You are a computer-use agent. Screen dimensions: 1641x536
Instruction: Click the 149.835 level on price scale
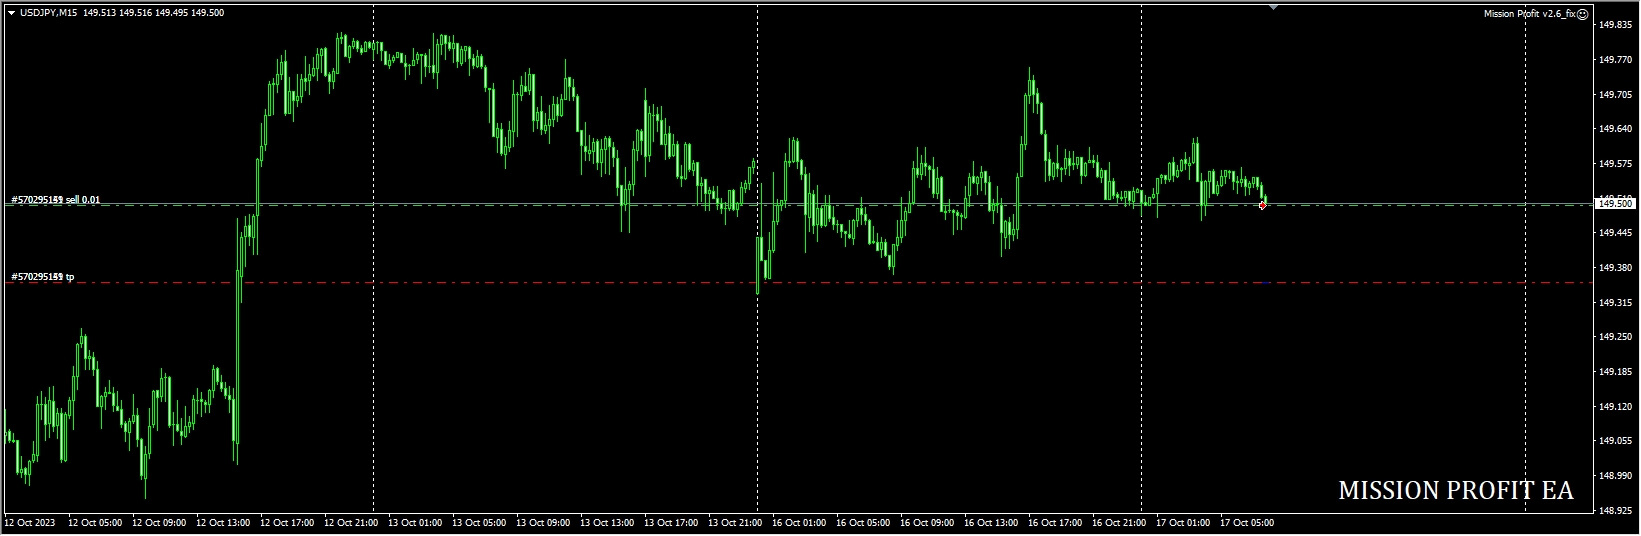(x=1615, y=25)
